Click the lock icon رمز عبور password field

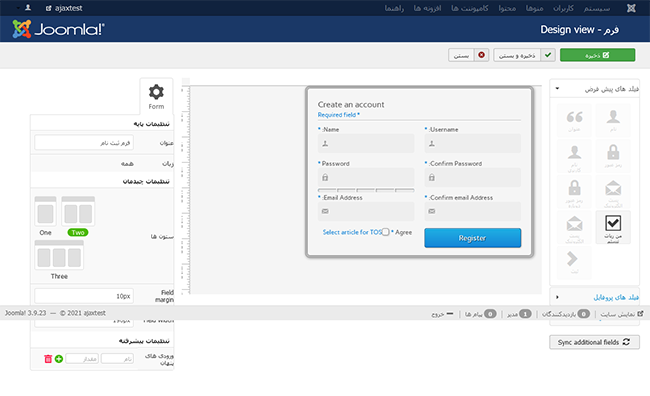click(x=613, y=155)
